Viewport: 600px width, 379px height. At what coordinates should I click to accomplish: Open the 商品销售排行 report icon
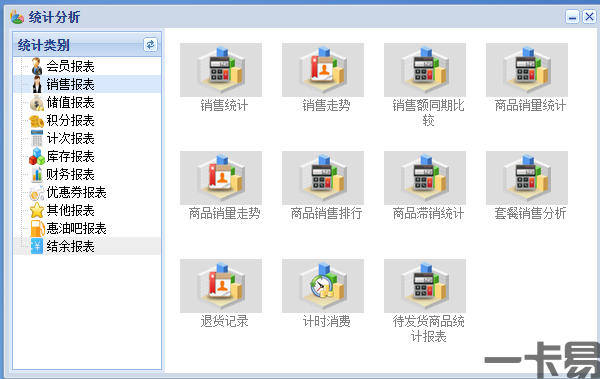323,178
